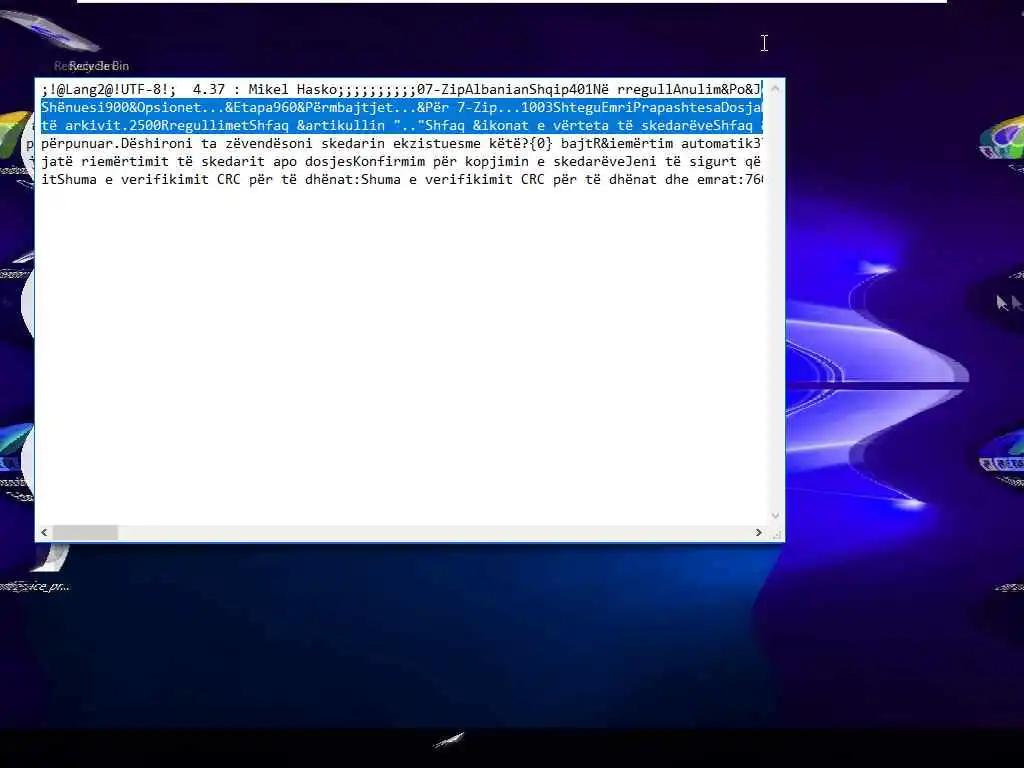The width and height of the screenshot is (1024, 768).
Task: Click line starting "përpunuar.Dëshironi ta zëvendësoni"
Action: 402,143
